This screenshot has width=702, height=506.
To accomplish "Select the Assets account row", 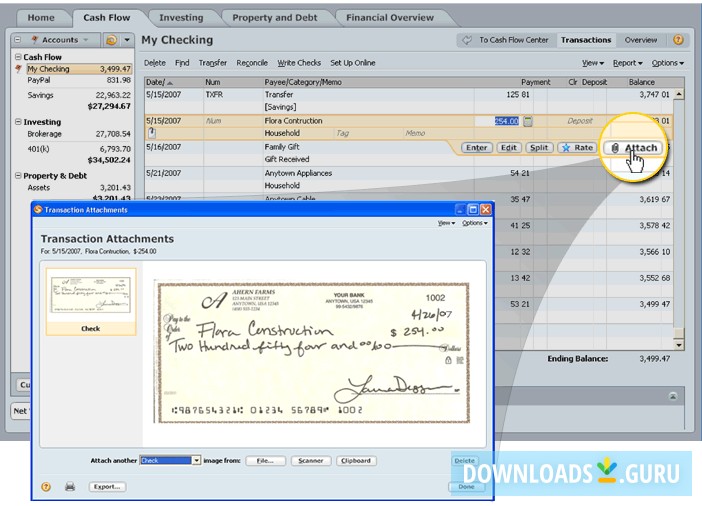I will 79,188.
